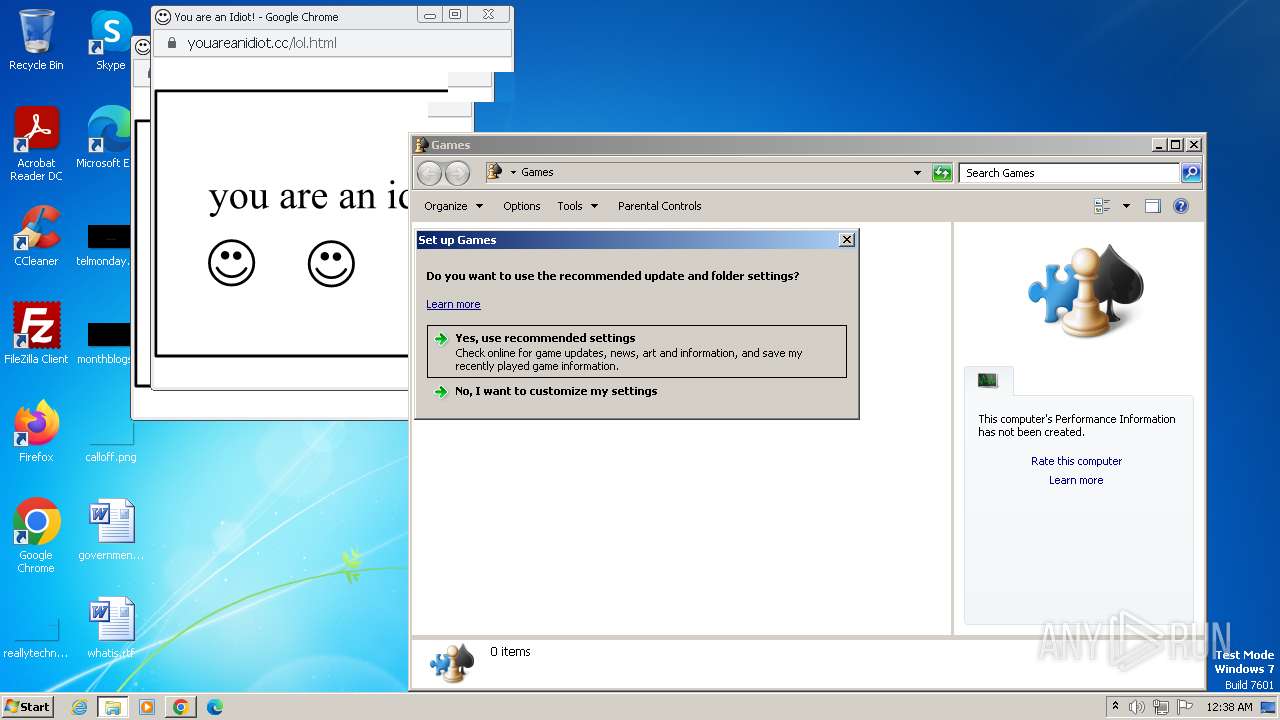Viewport: 1280px width, 720px height.
Task: Open Internet Explorer from the taskbar
Action: [79, 707]
